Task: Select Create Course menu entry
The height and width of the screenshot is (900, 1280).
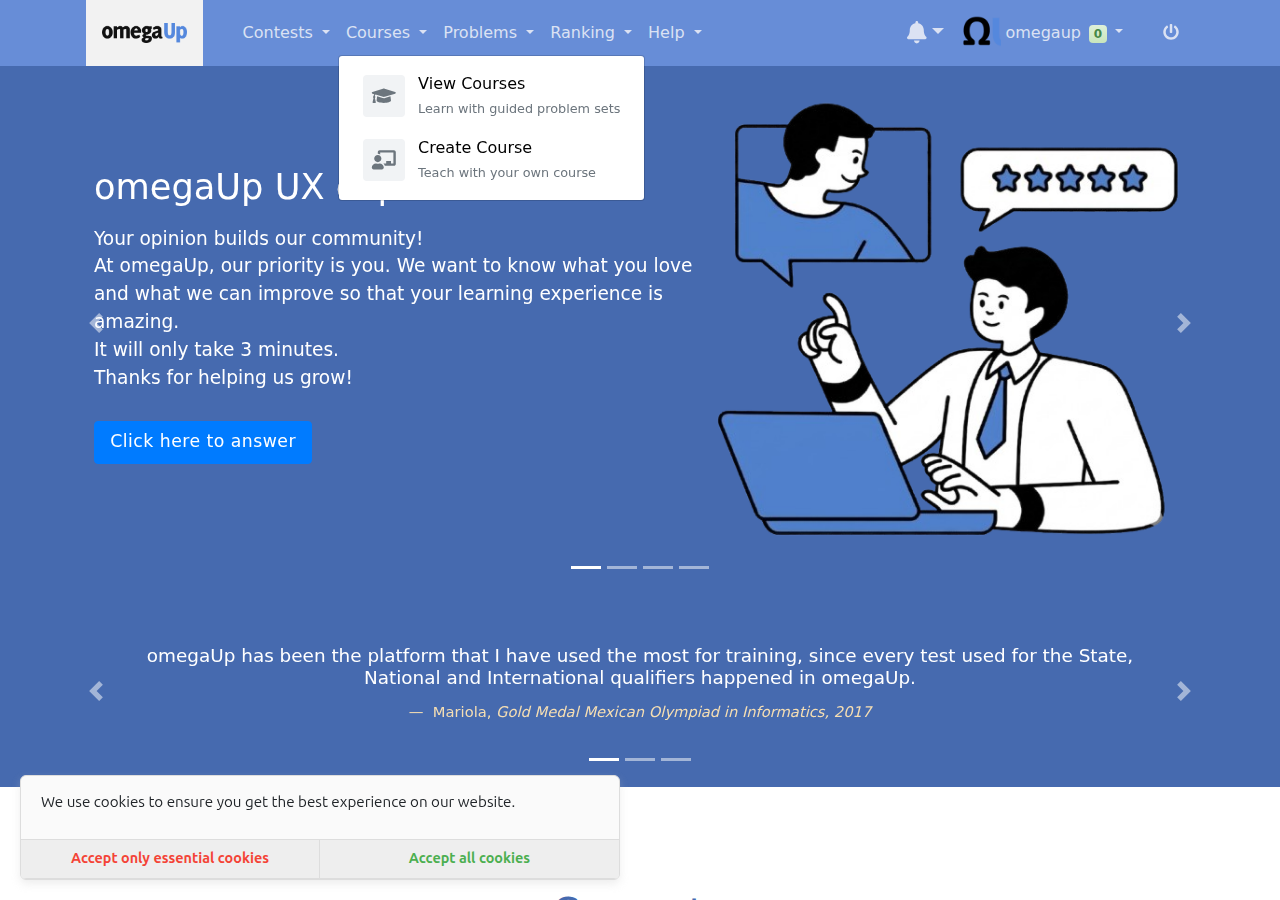Action: click(x=492, y=160)
